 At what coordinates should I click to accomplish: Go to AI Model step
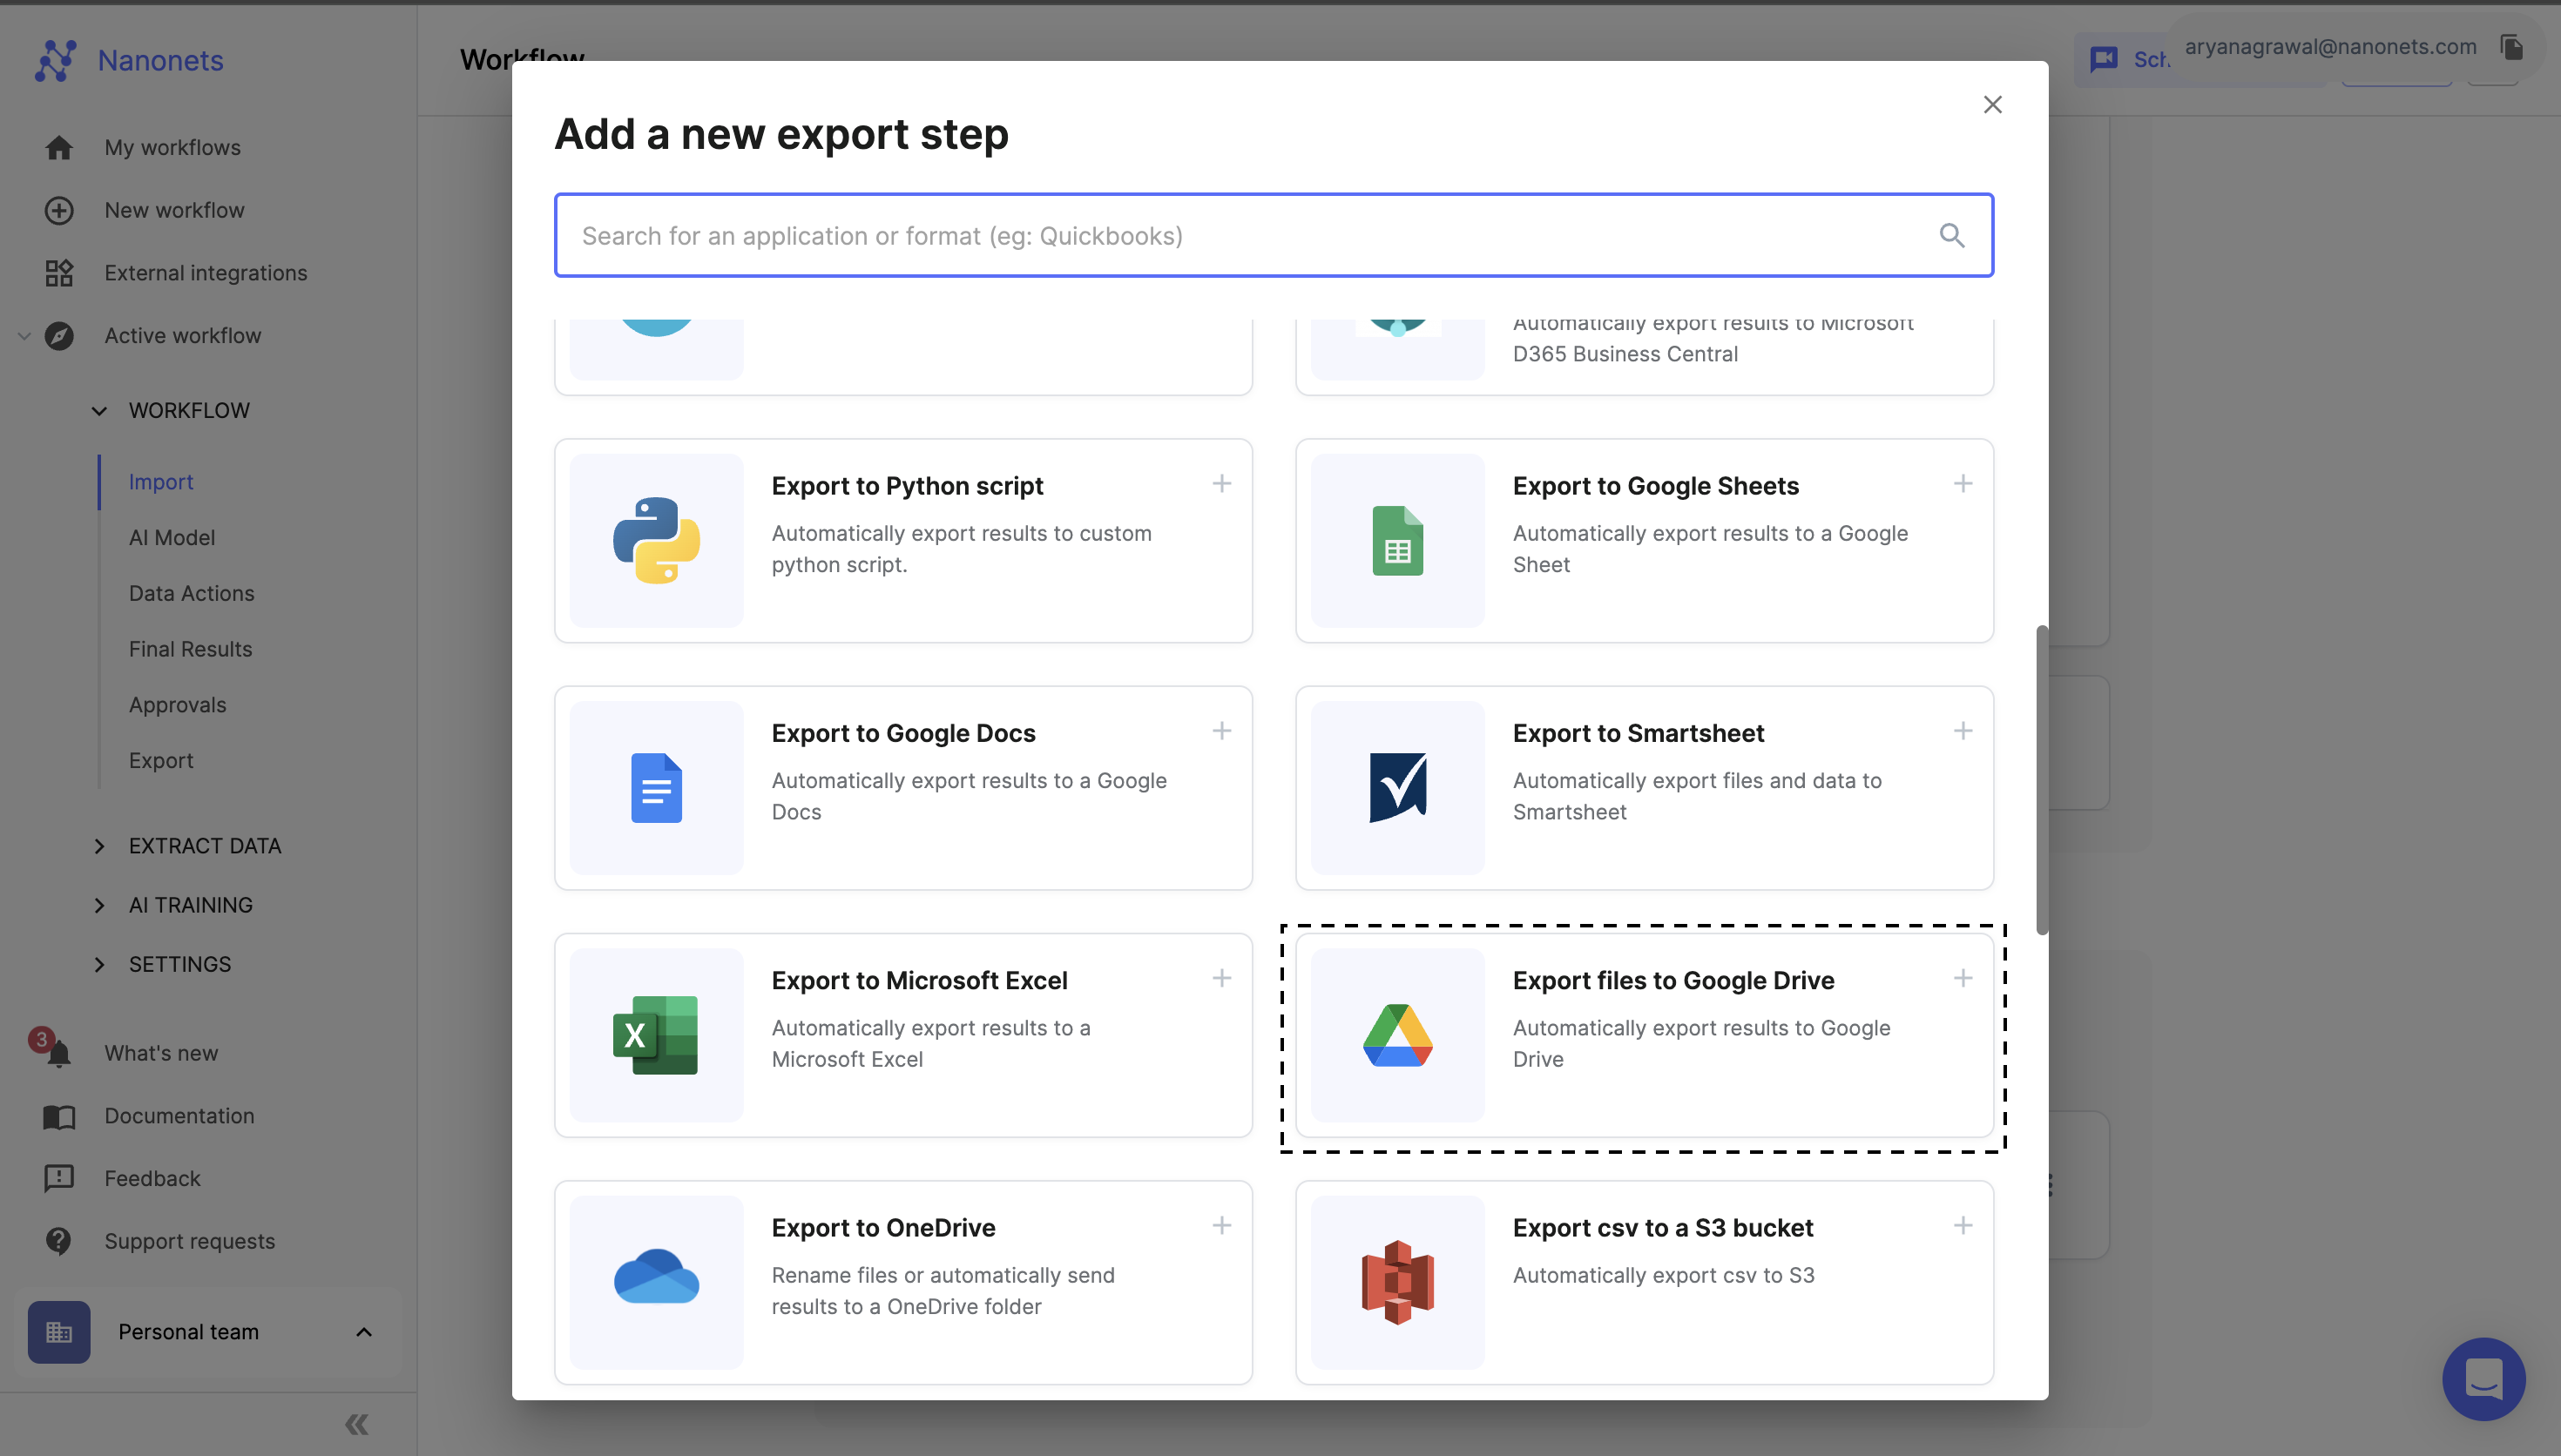click(172, 538)
